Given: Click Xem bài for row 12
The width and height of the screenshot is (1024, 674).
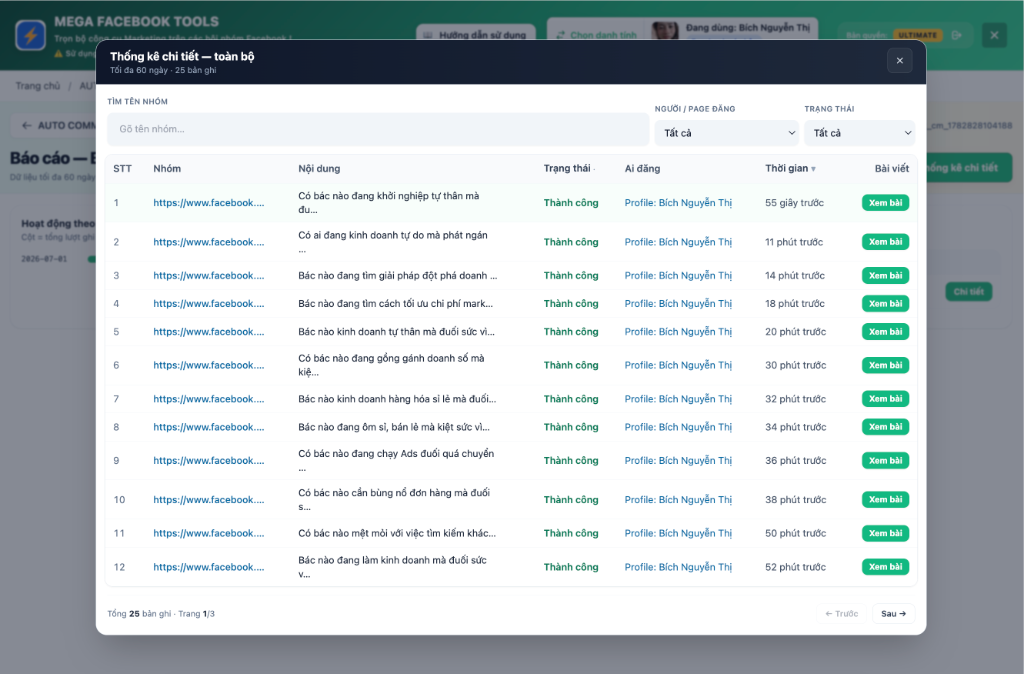Looking at the screenshot, I should click(x=886, y=567).
